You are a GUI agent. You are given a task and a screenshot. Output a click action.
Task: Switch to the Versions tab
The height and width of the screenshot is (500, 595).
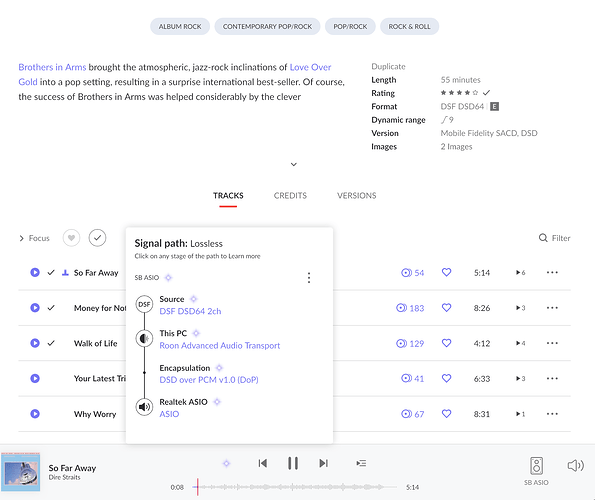[x=357, y=195]
